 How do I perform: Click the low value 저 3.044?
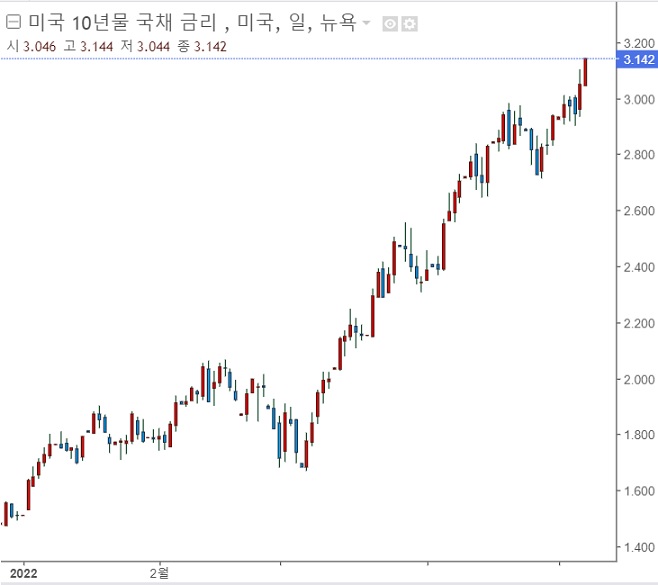pos(145,46)
